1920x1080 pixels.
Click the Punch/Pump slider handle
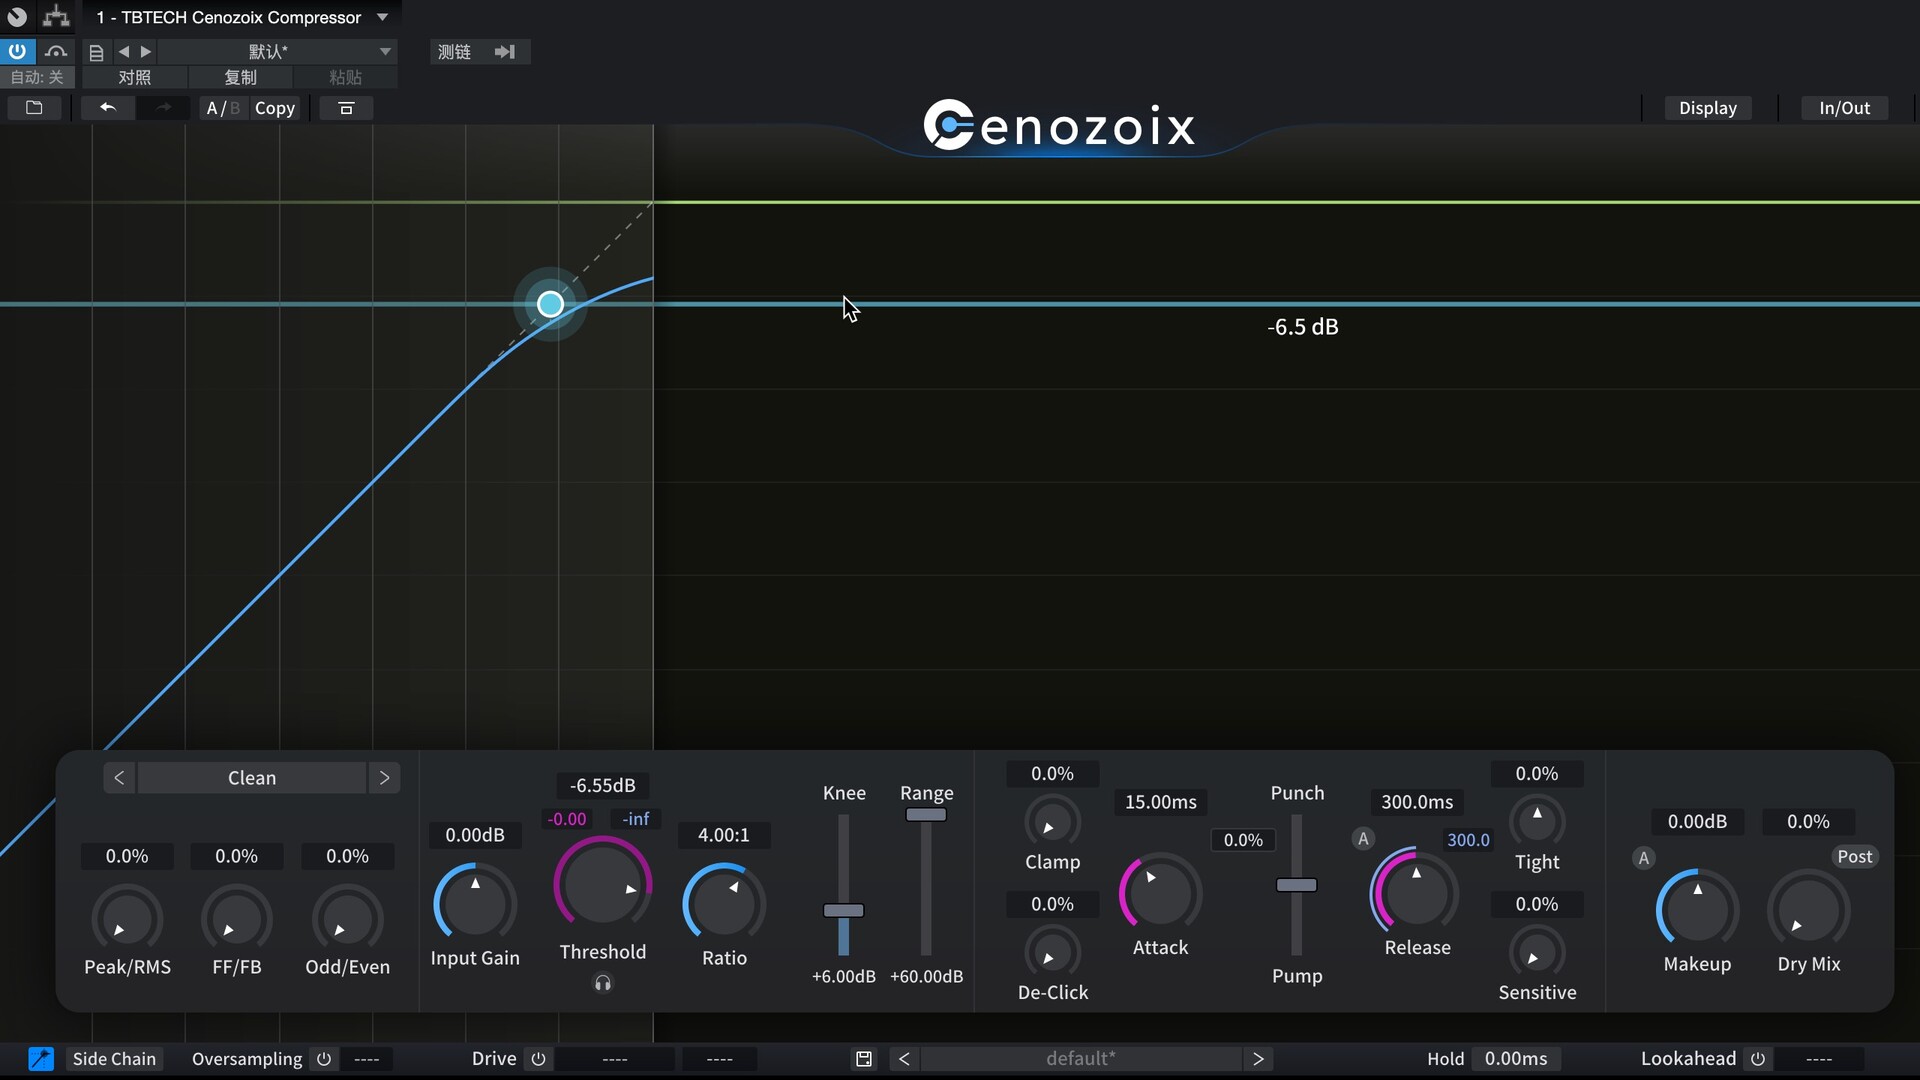pos(1296,885)
